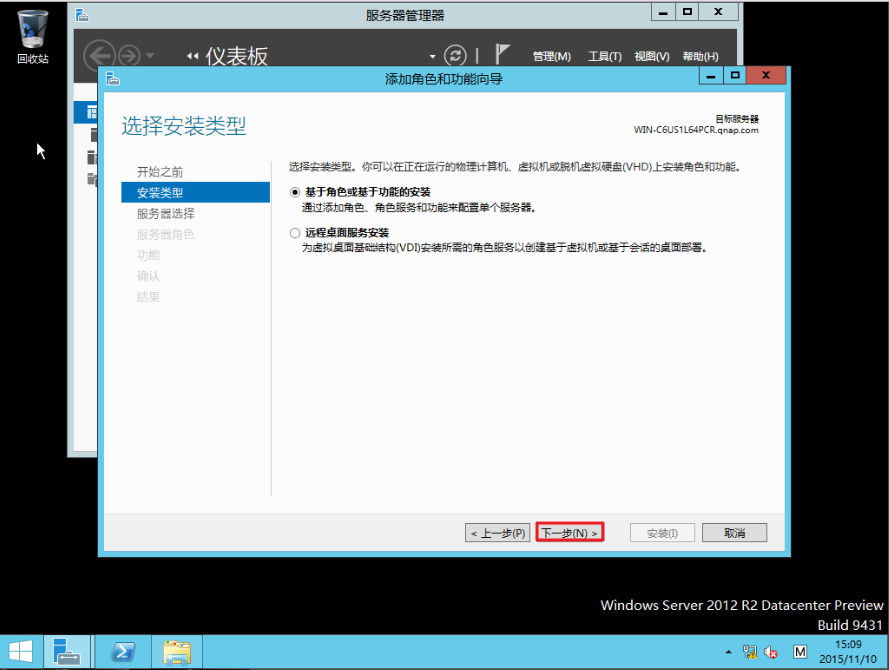Open Server Manager from the taskbar
The image size is (889, 670).
[x=67, y=651]
